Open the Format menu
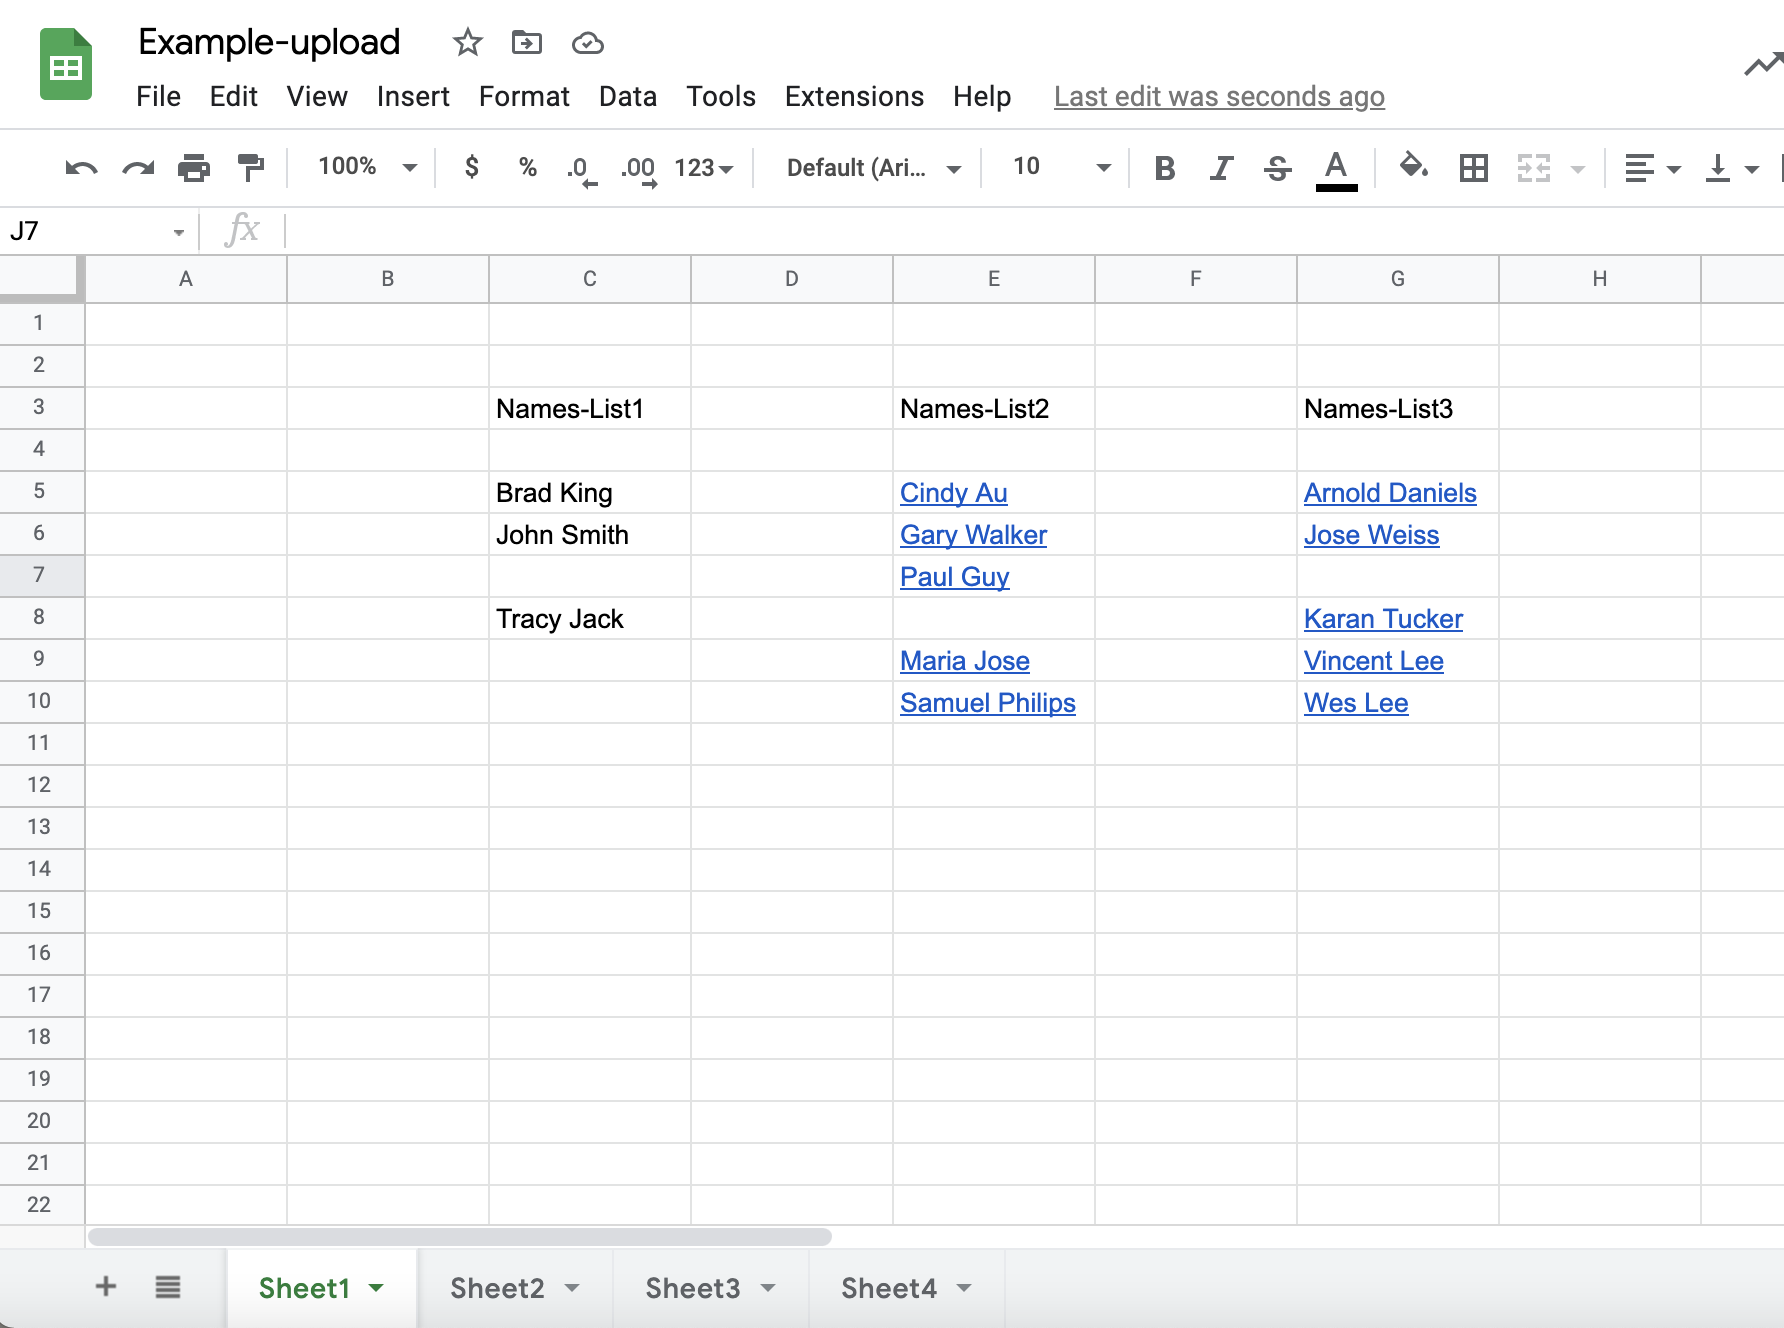 coord(524,96)
